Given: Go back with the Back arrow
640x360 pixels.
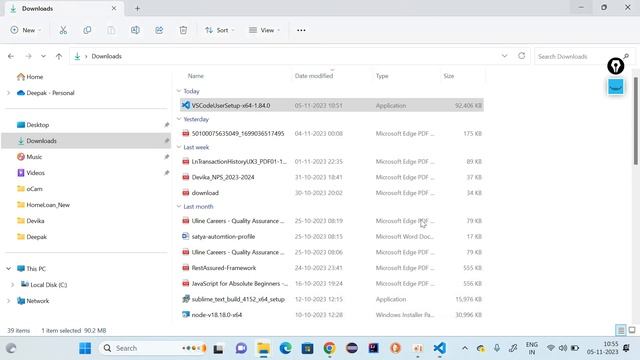Looking at the screenshot, I should [x=11, y=56].
